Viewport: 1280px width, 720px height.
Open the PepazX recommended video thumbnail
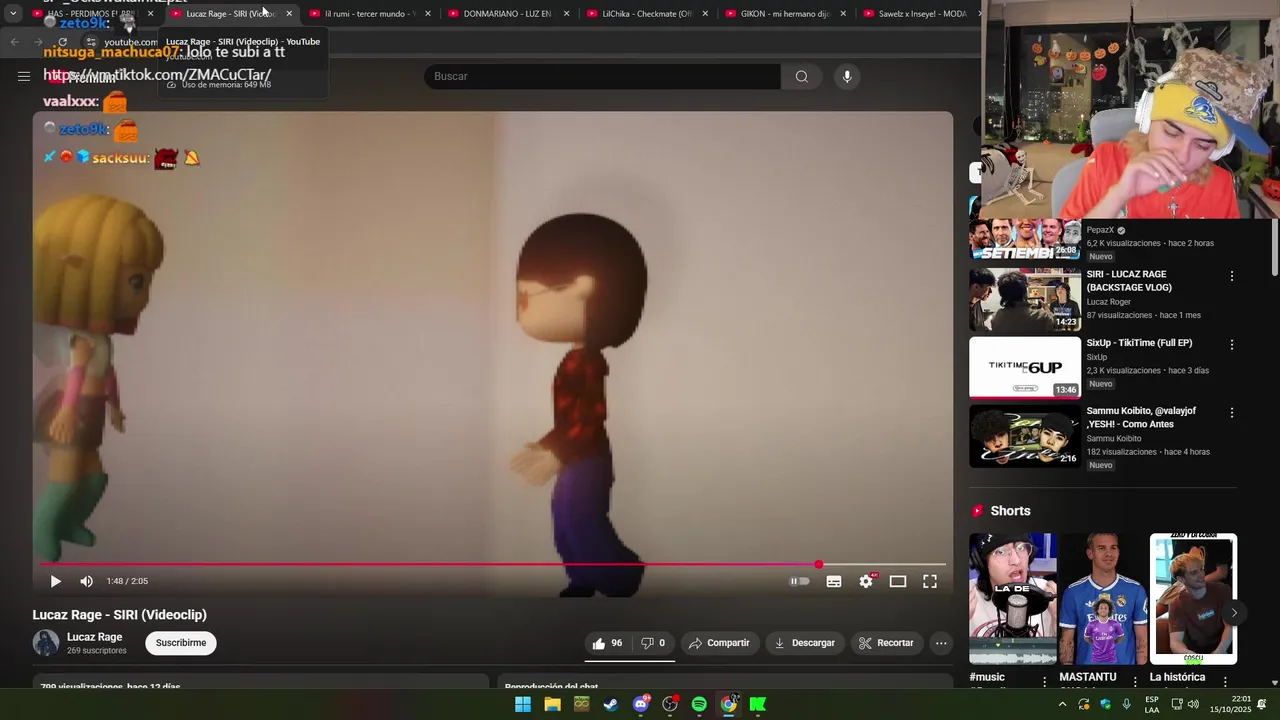coord(1025,239)
